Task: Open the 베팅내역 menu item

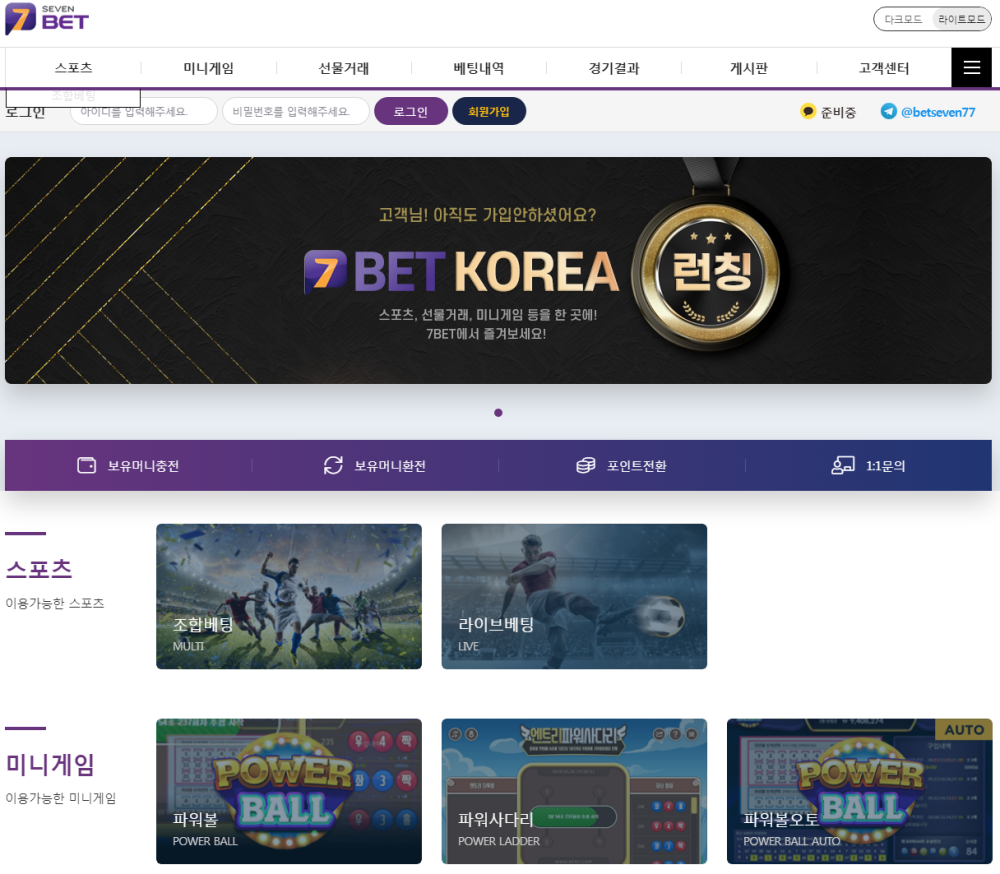Action: tap(479, 68)
